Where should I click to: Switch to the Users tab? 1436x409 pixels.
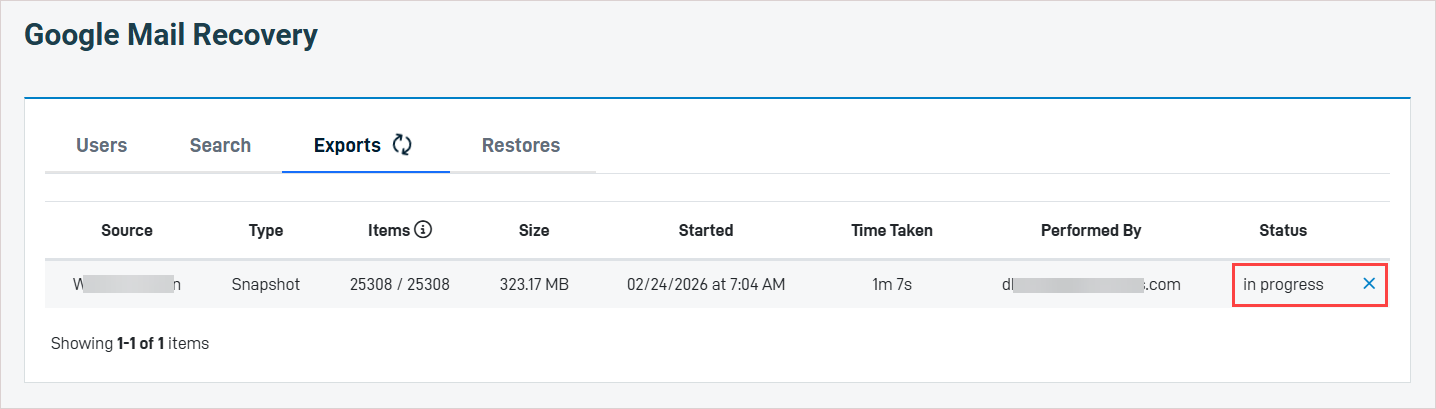coord(102,146)
